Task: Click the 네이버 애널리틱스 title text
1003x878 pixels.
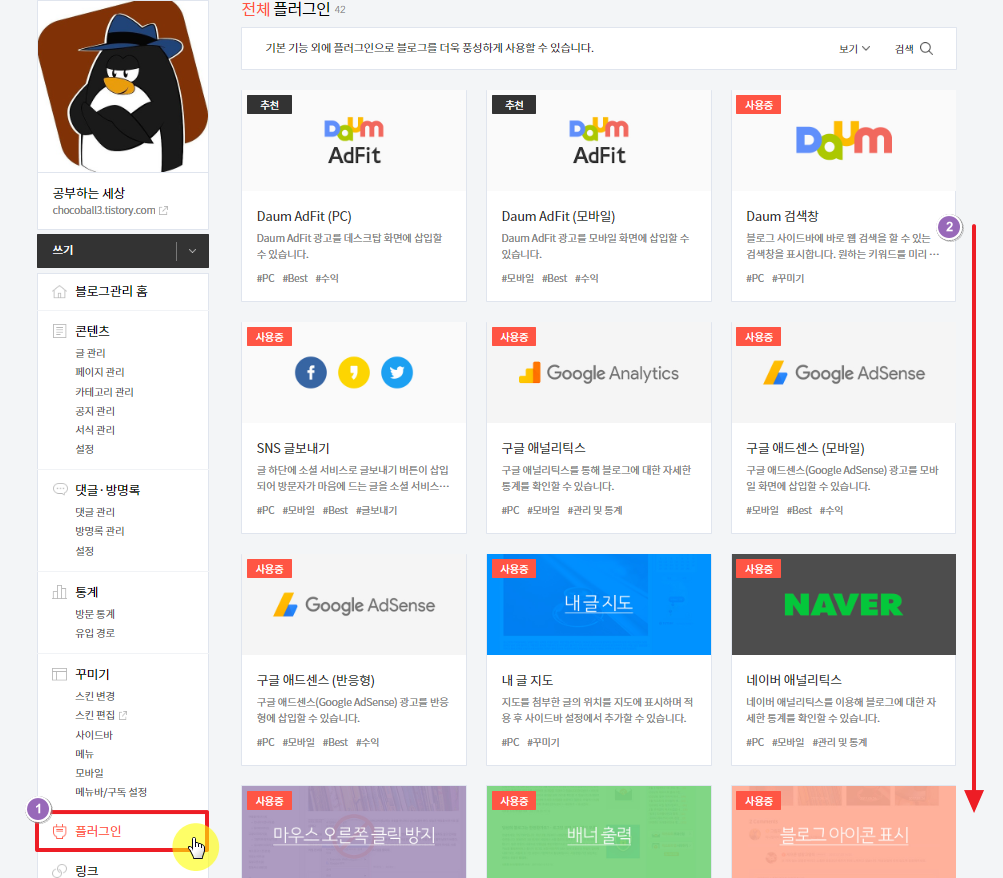Action: tap(794, 680)
